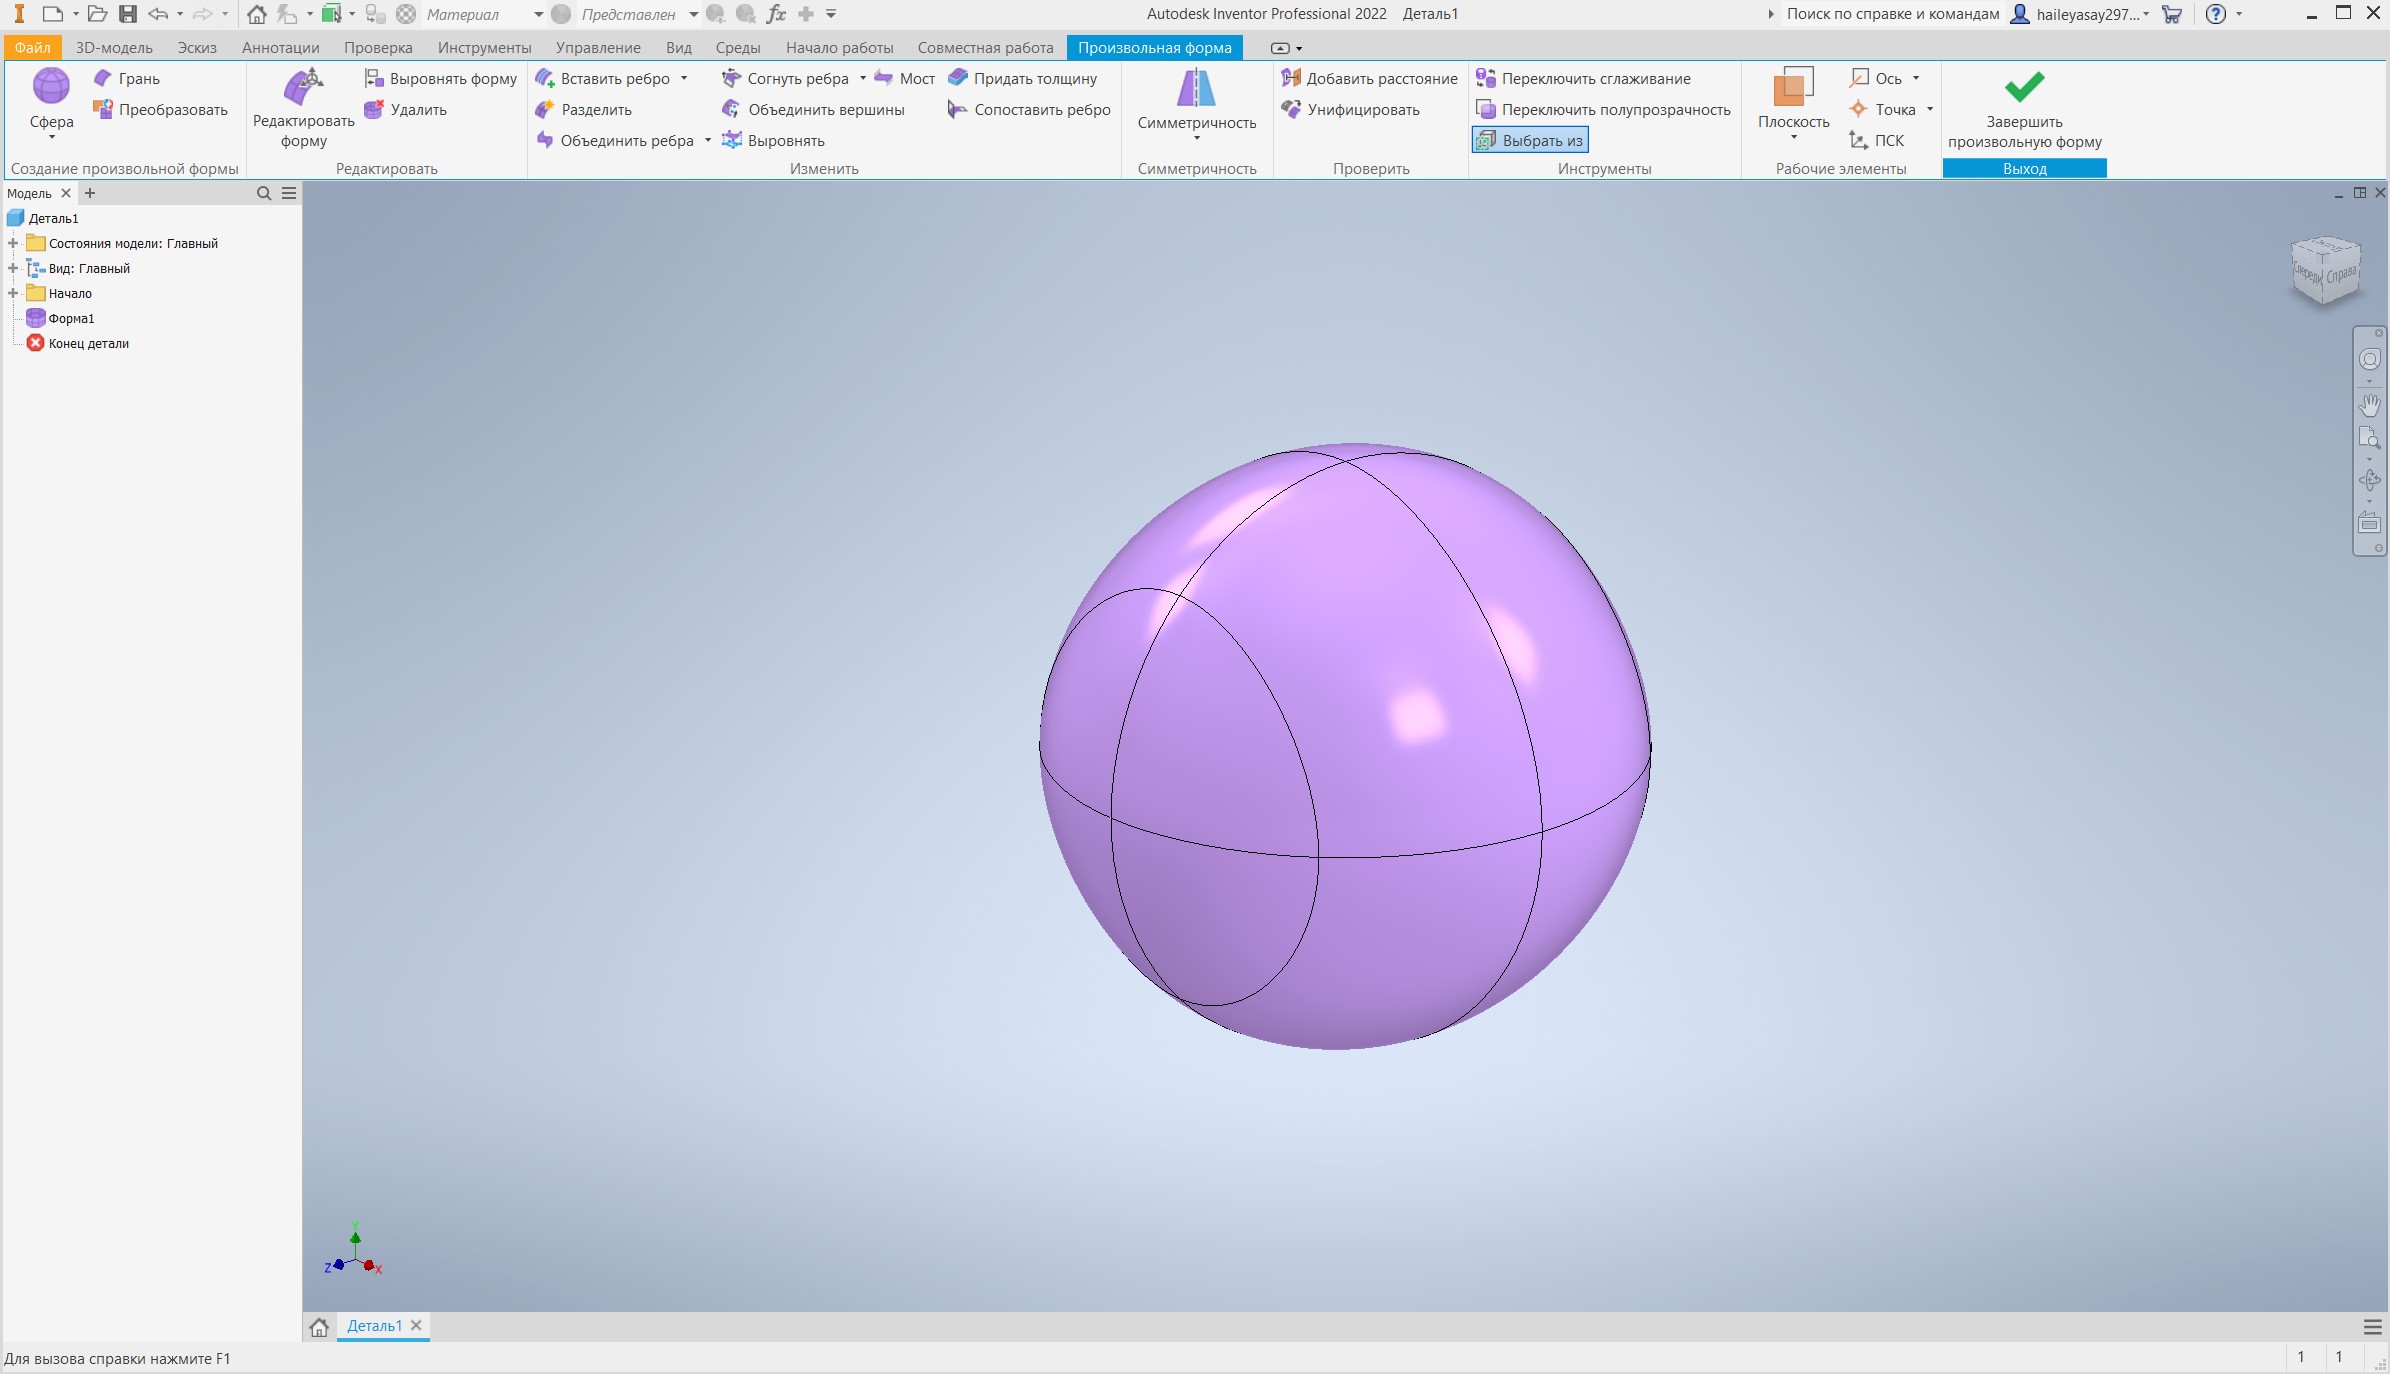Switch to the Аннотации ribbon tab
The image size is (2390, 1374).
(280, 47)
